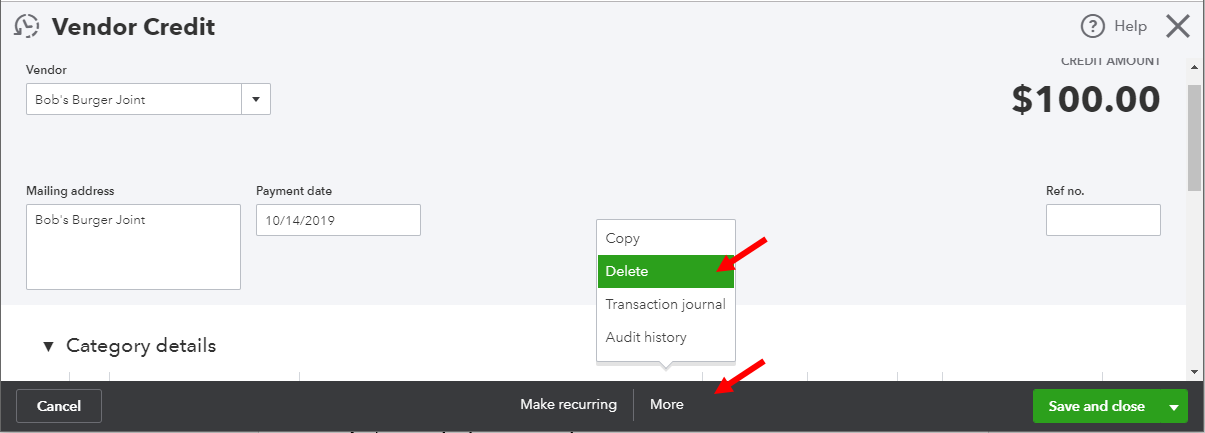The width and height of the screenshot is (1205, 433).
Task: Click the scrollbar down arrow
Action: (1194, 371)
